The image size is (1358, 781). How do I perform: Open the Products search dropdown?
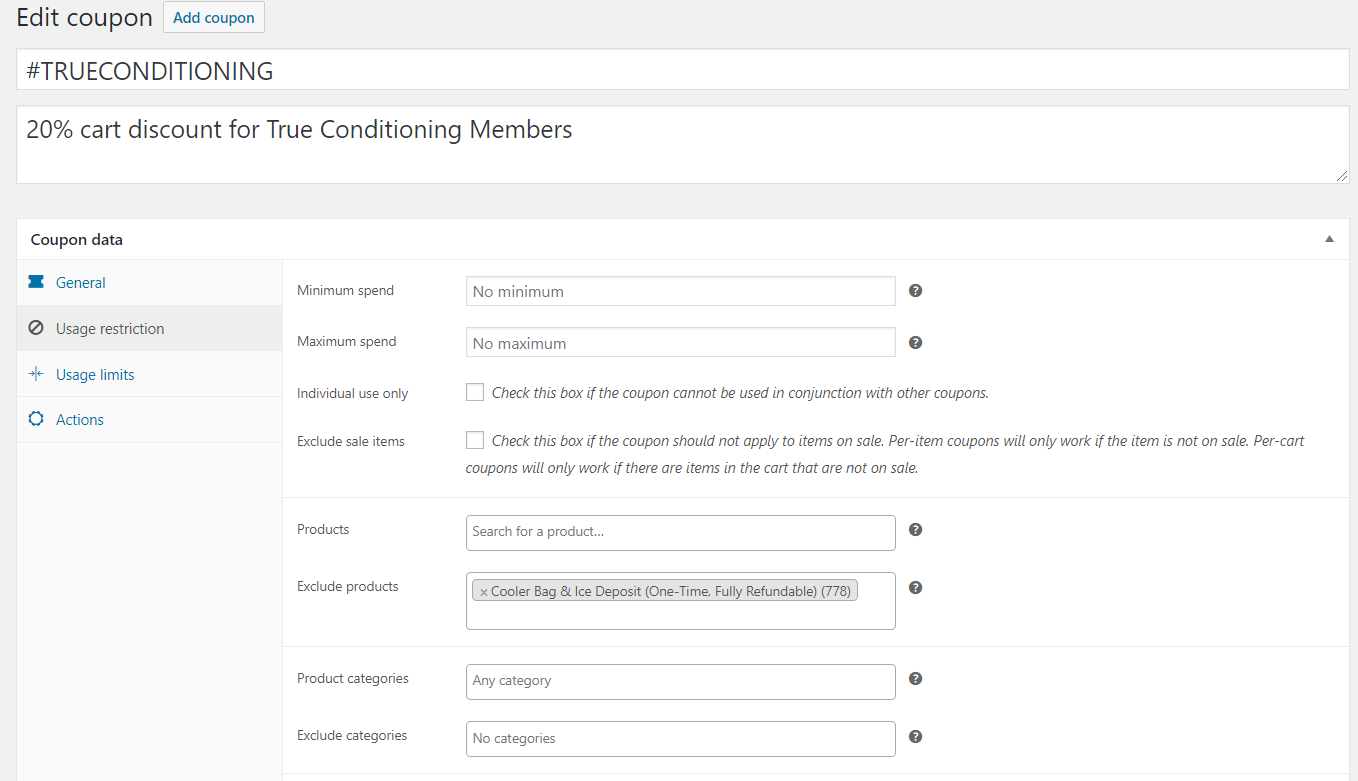[680, 532]
